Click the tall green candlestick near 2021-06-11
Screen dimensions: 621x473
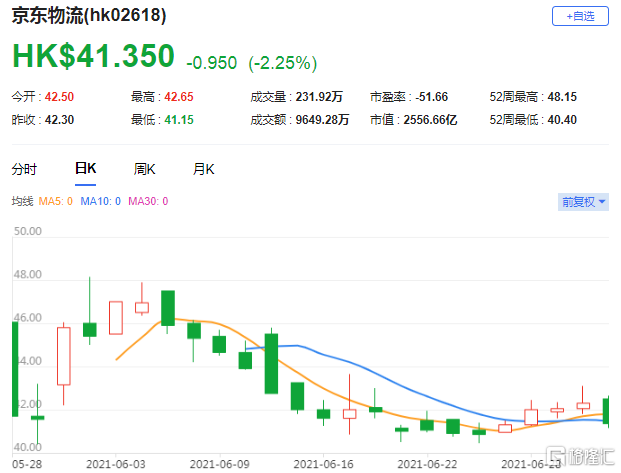click(x=271, y=363)
